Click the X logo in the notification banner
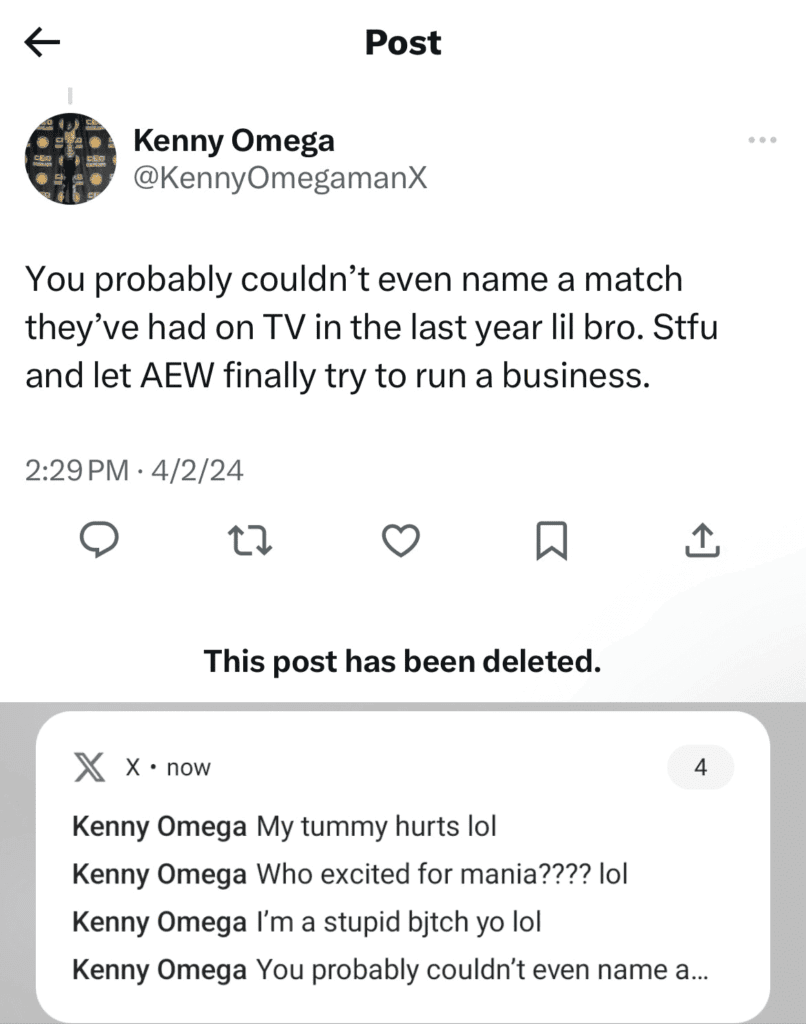The height and width of the screenshot is (1024, 806). point(88,768)
